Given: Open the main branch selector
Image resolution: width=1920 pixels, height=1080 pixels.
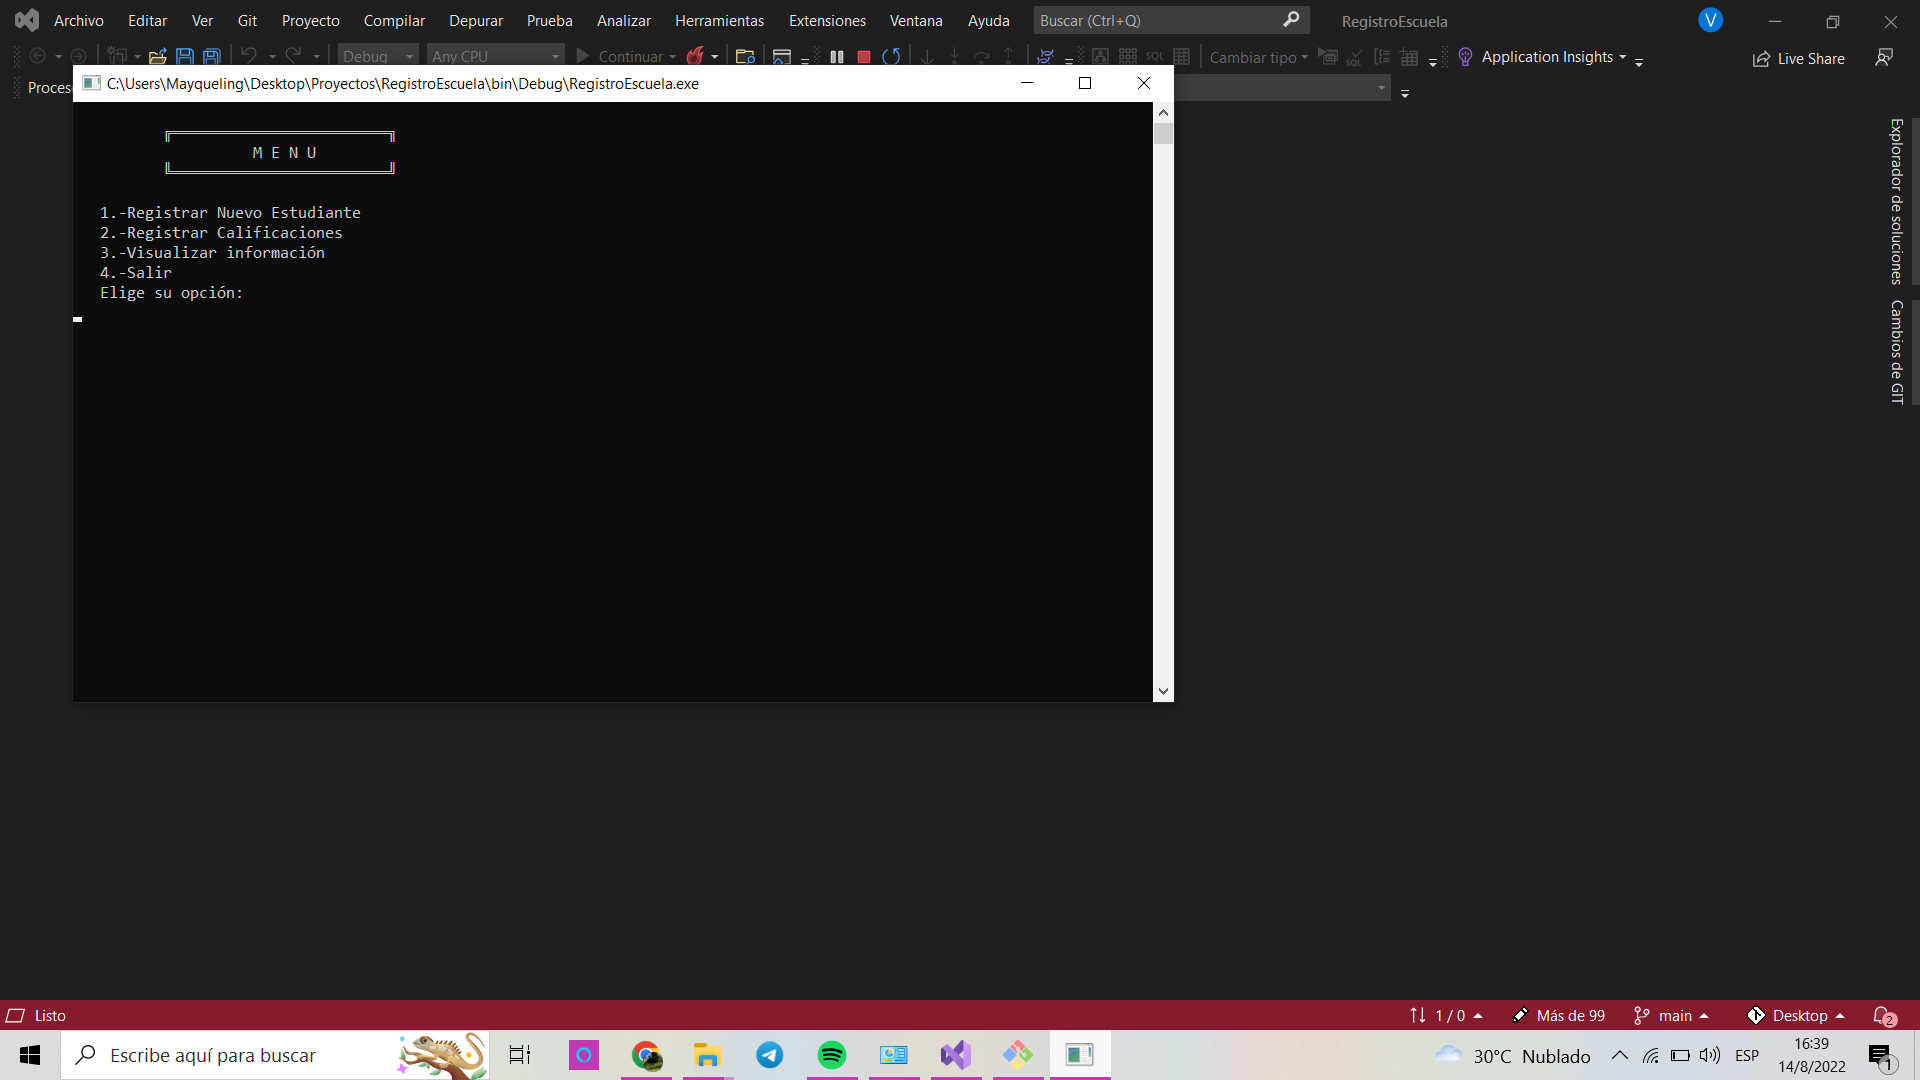Looking at the screenshot, I should [1673, 1016].
